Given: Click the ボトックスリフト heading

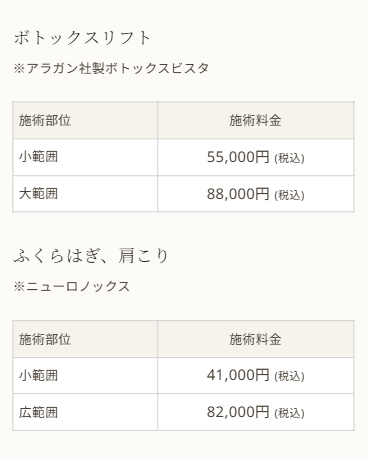Looking at the screenshot, I should click(82, 38).
